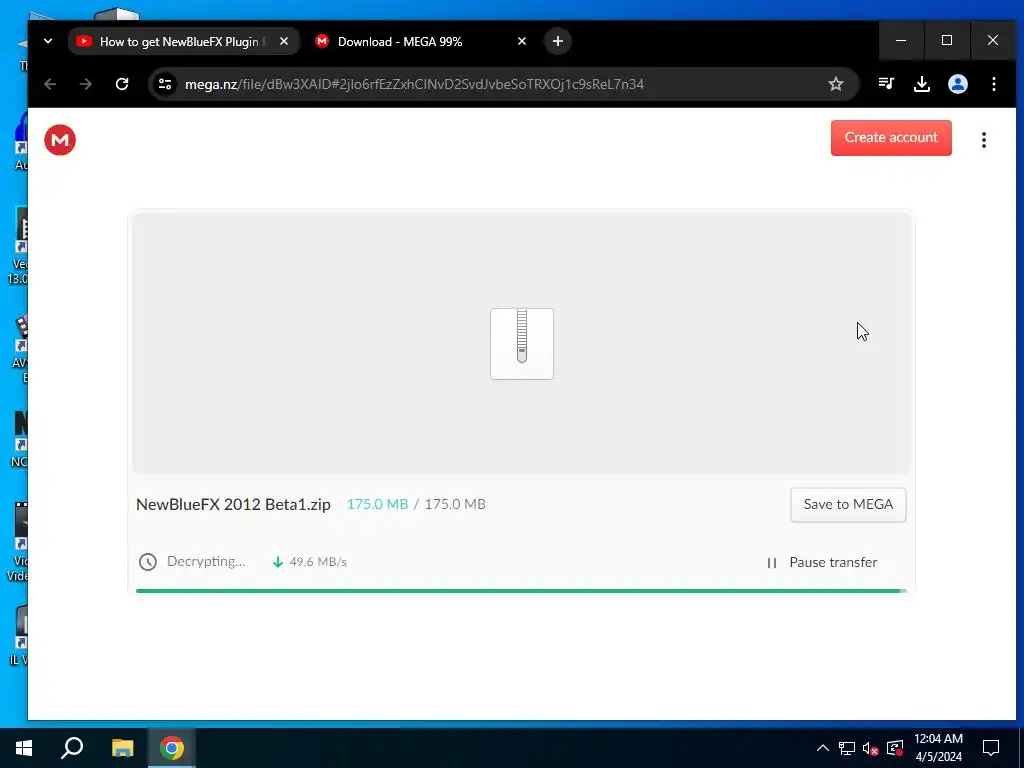Click the NewBlueFX 2012 Beta1.zip filename
The image size is (1024, 768).
233,504
